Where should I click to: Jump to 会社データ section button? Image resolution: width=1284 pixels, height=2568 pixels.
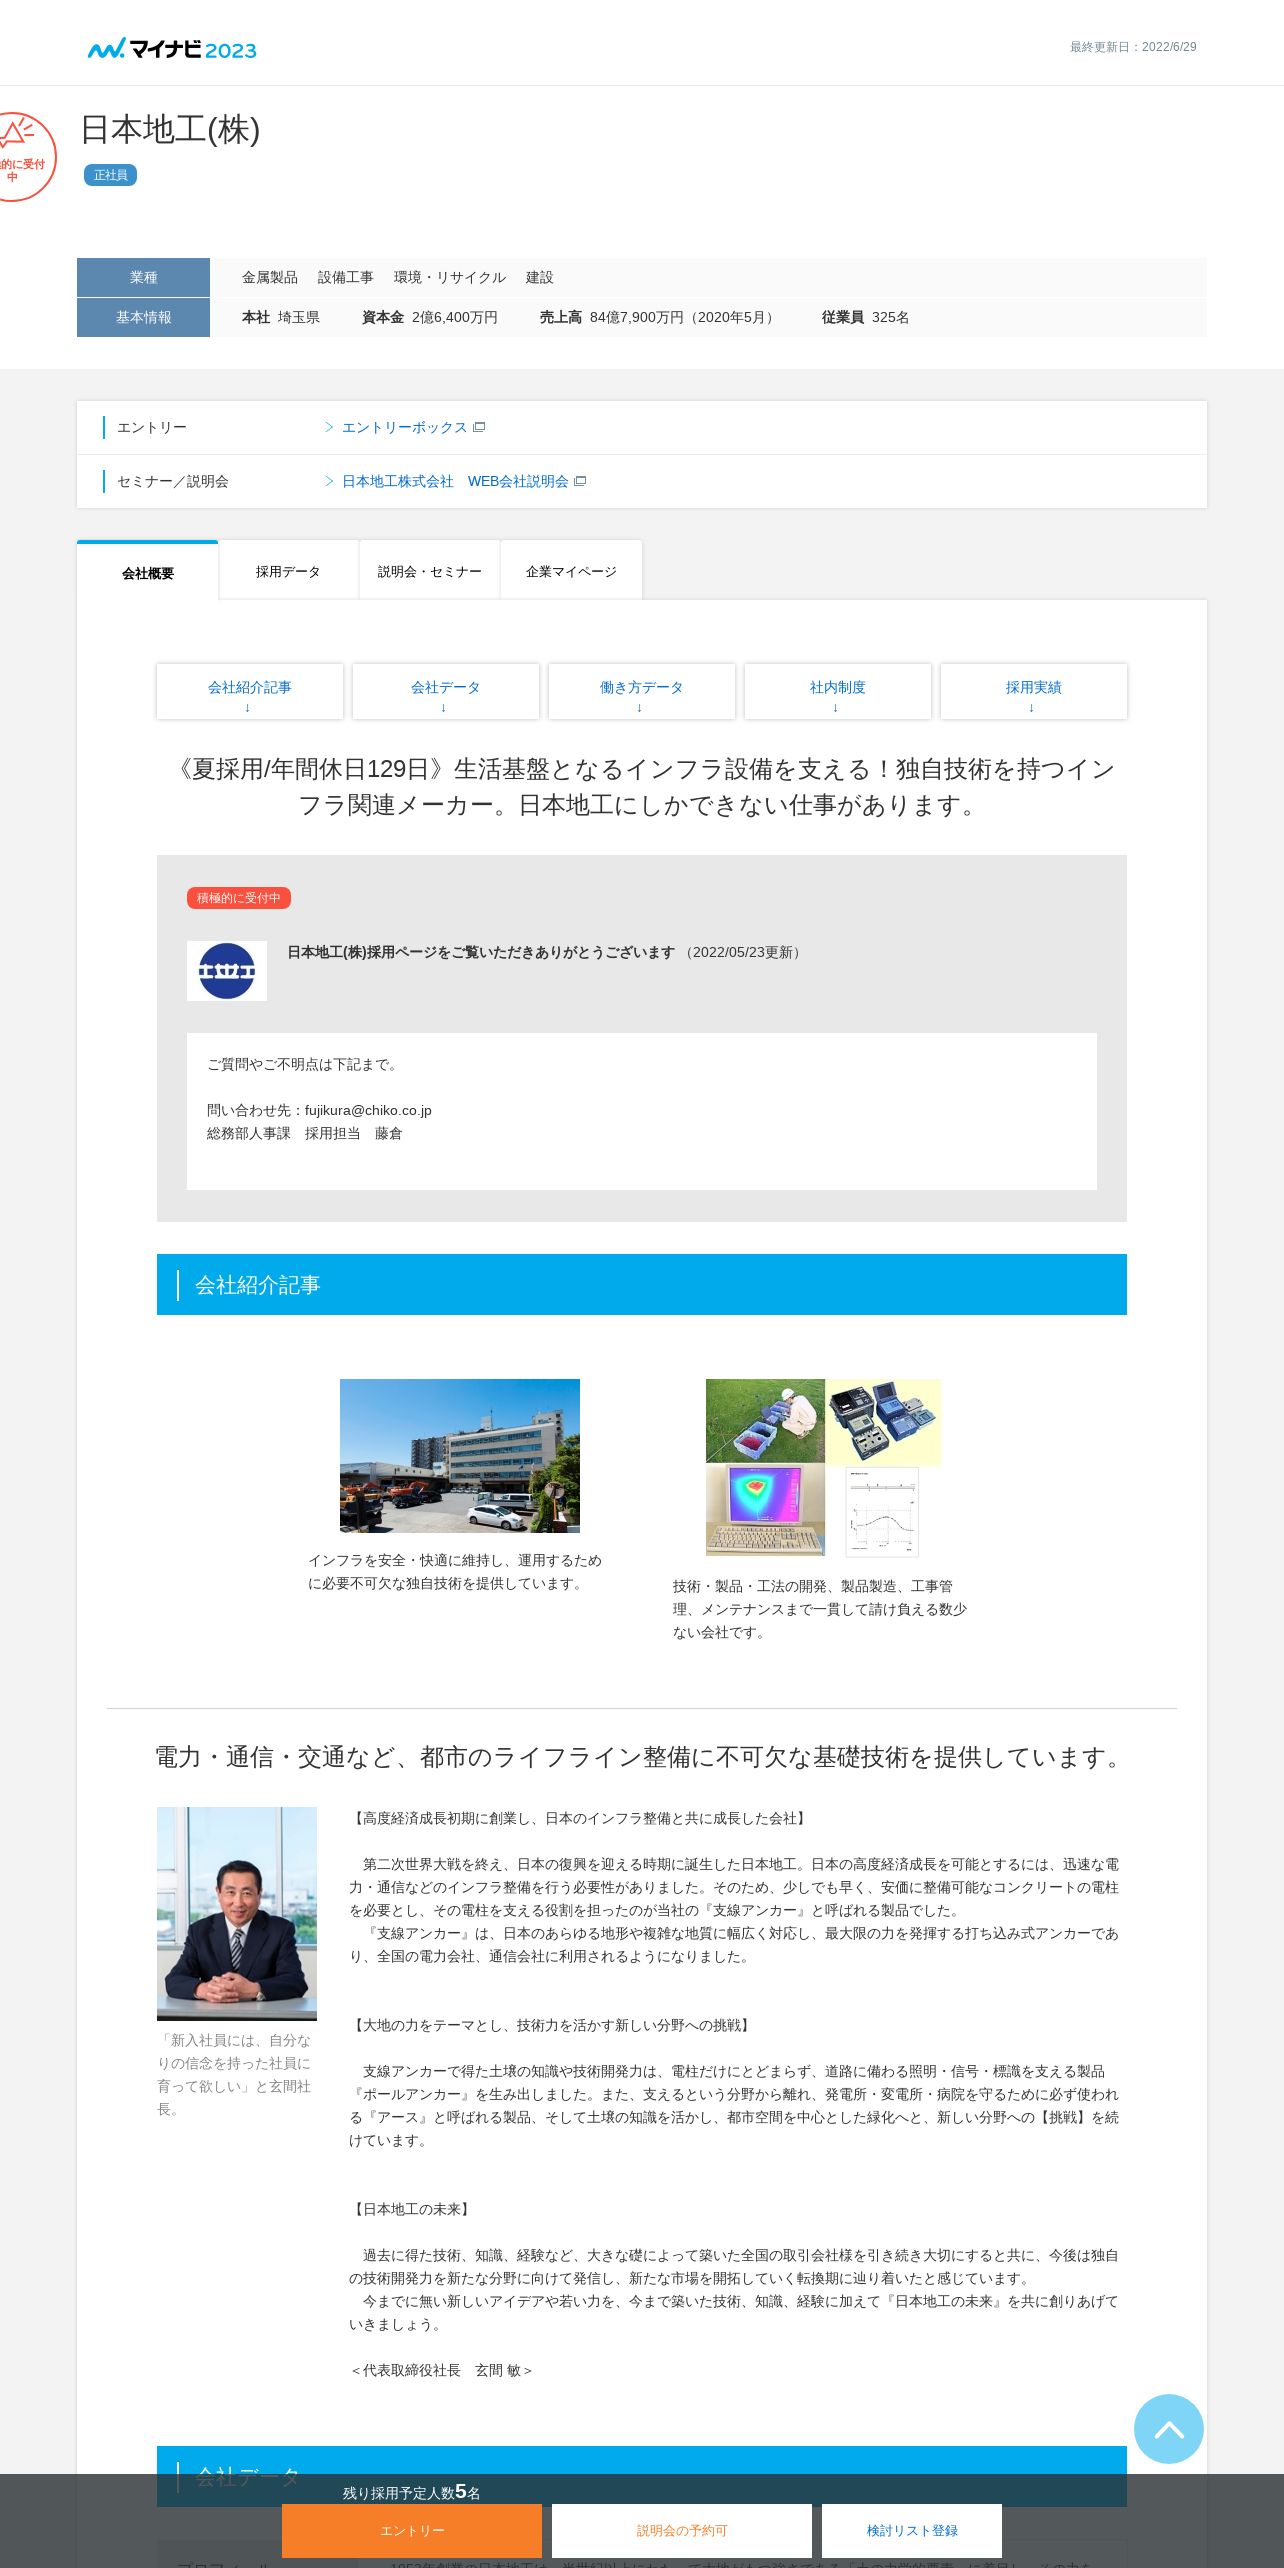[446, 691]
